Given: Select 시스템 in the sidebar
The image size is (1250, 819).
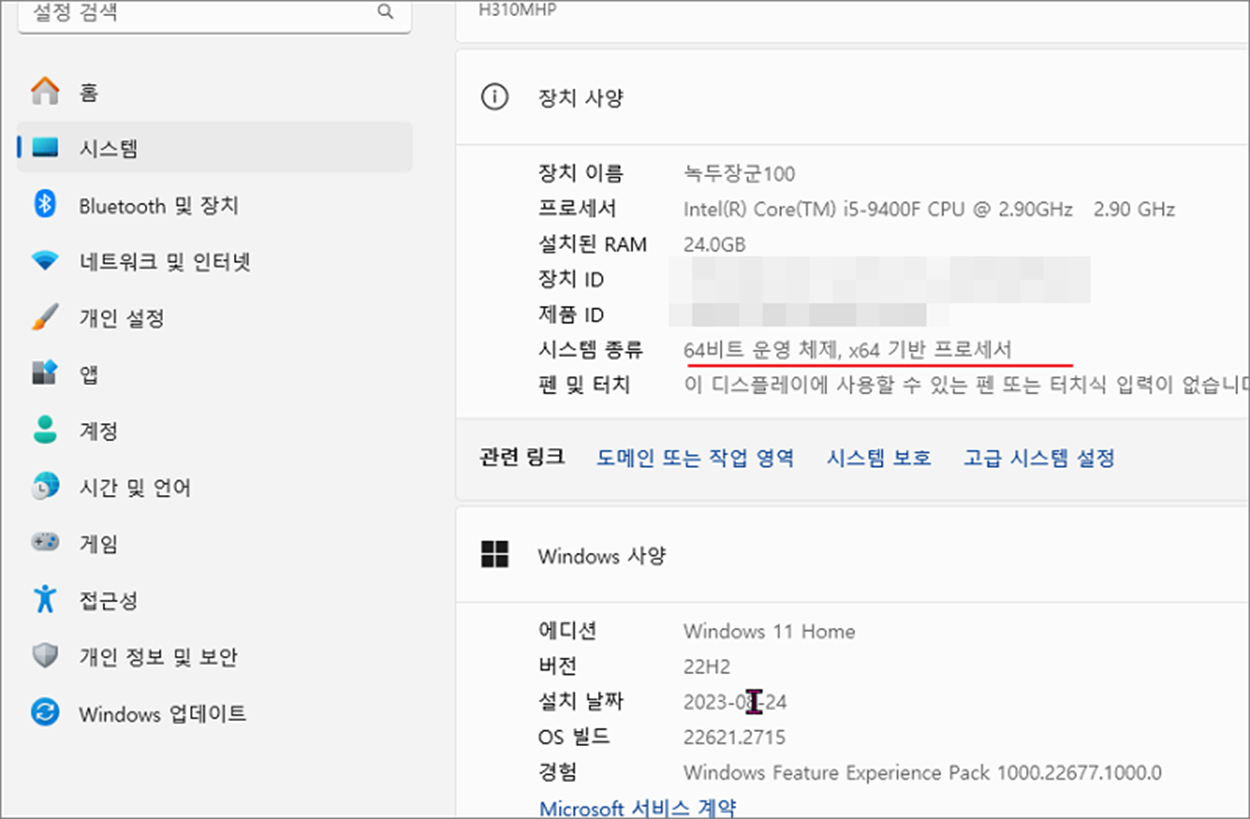Looking at the screenshot, I should [x=215, y=148].
